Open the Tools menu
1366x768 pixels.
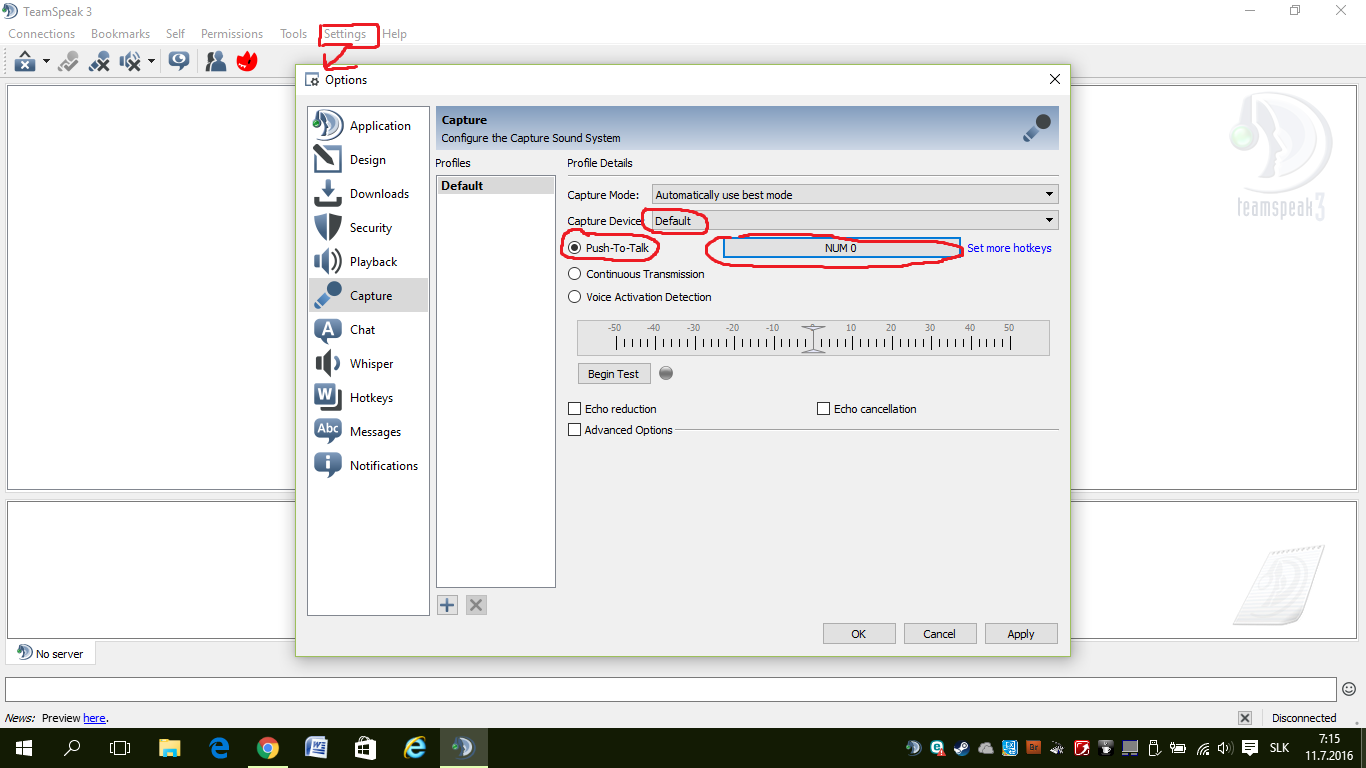coord(293,34)
